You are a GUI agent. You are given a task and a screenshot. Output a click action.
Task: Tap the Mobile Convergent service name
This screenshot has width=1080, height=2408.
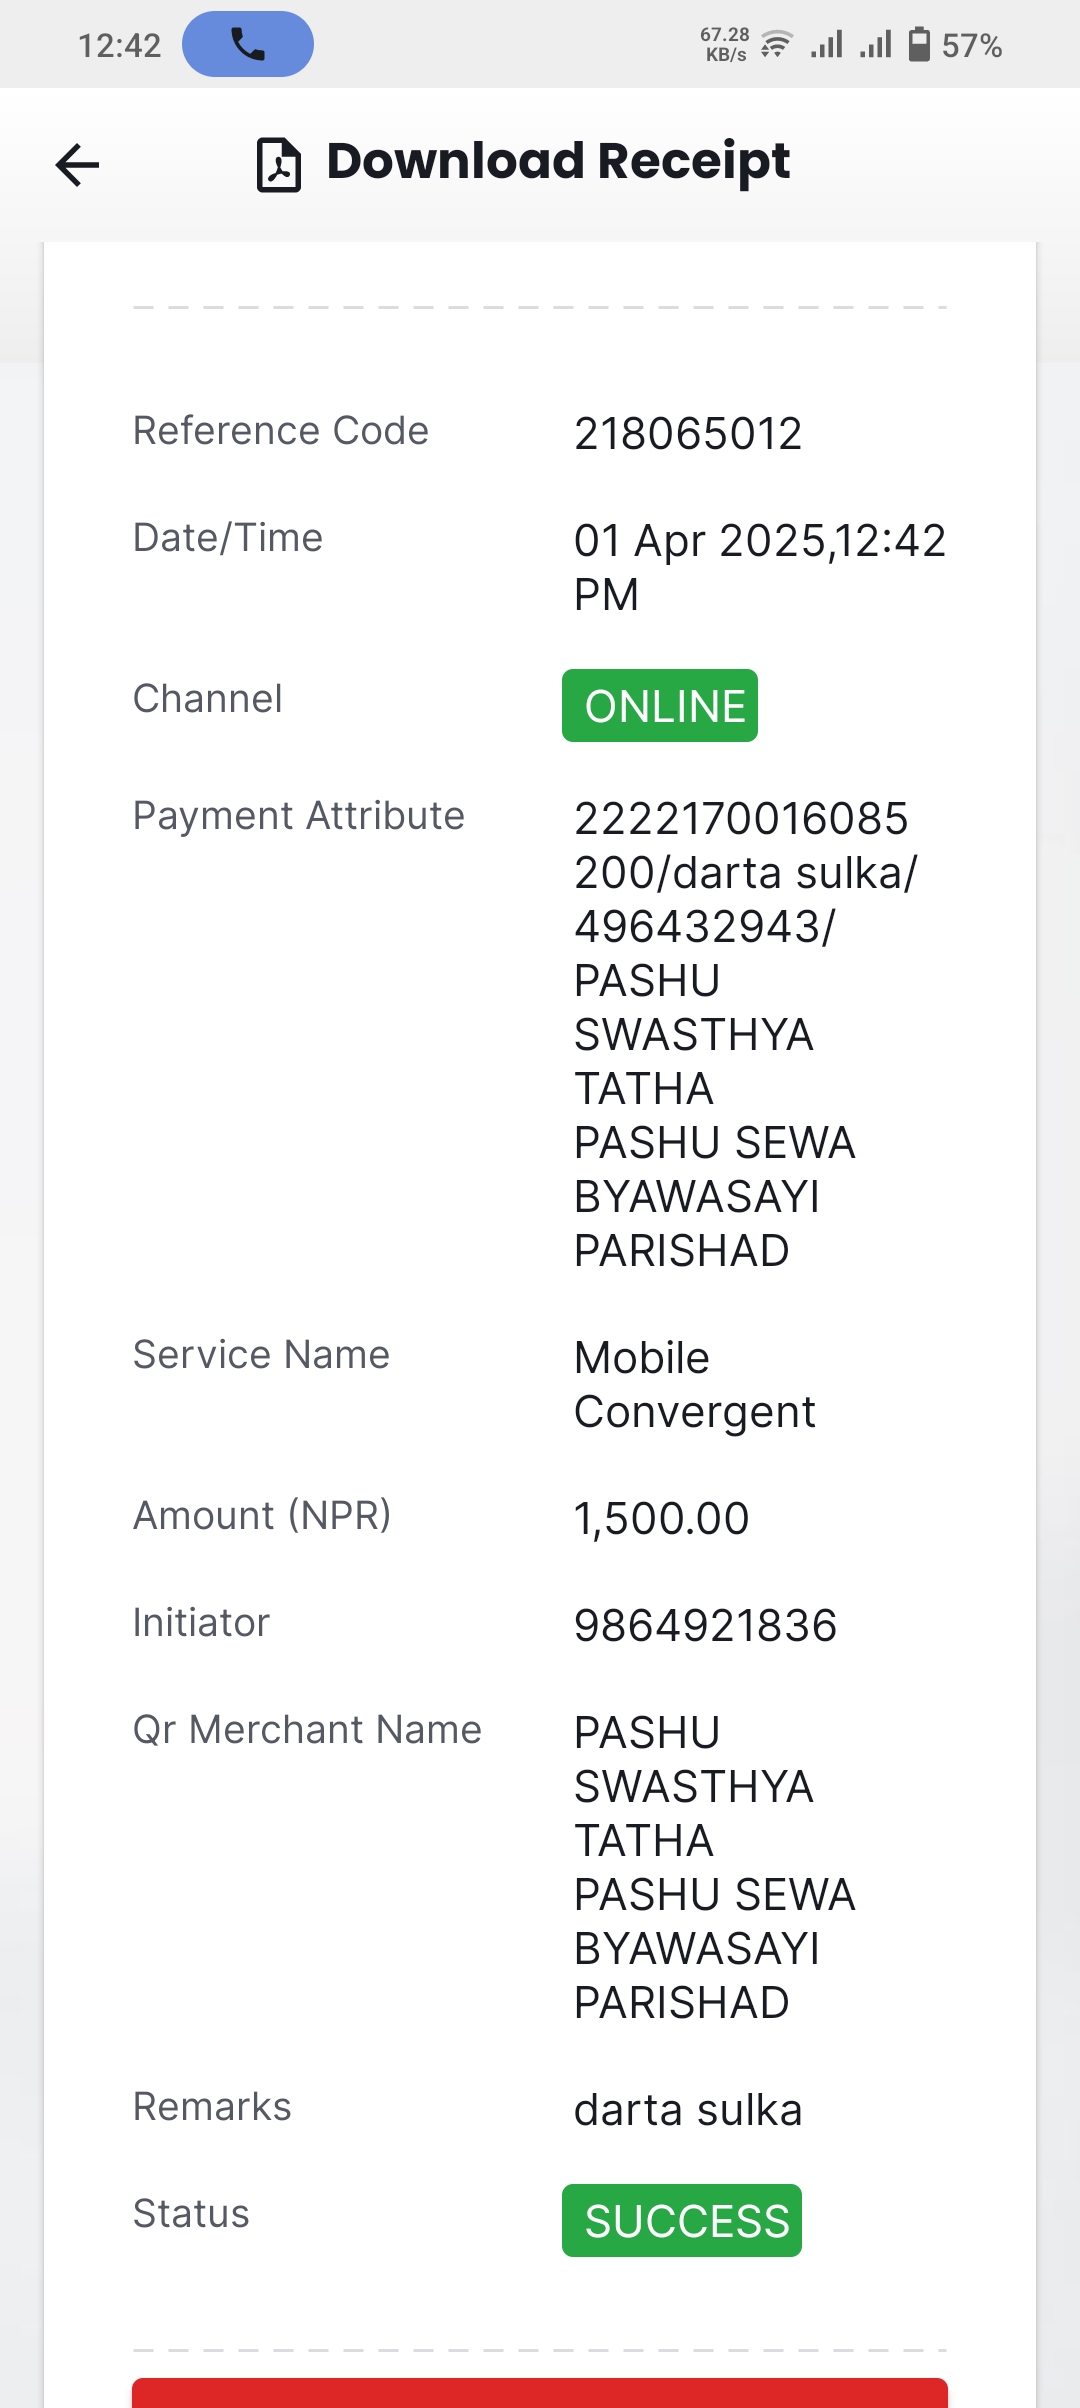click(x=694, y=1385)
